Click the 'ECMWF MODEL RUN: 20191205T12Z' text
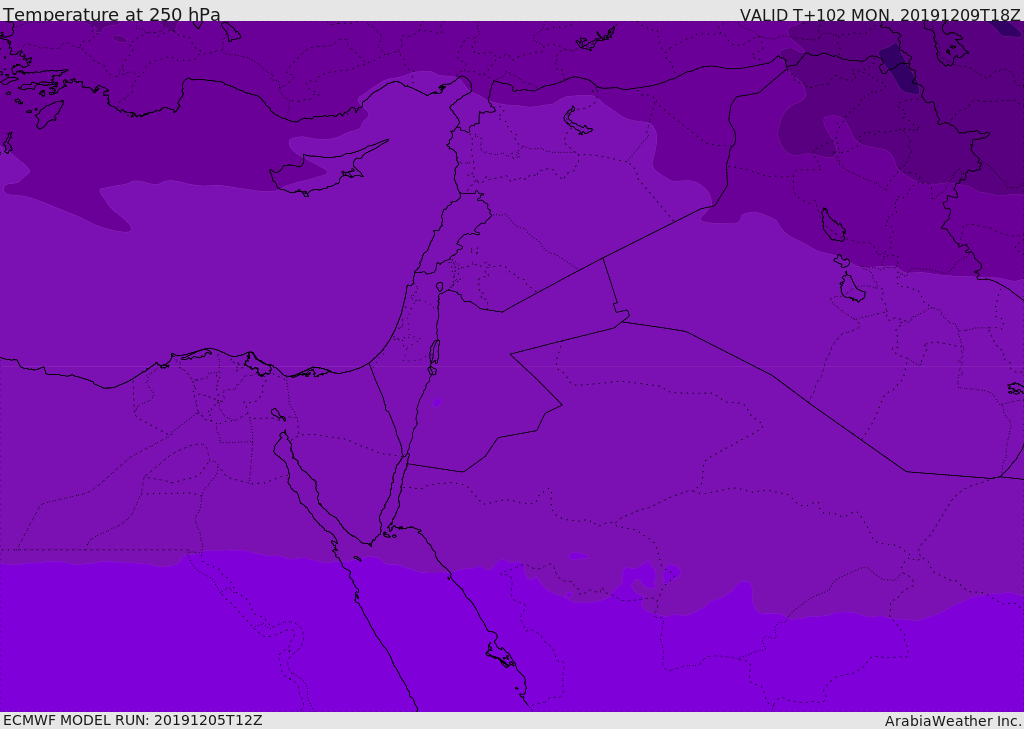This screenshot has width=1024, height=729. coord(133,720)
